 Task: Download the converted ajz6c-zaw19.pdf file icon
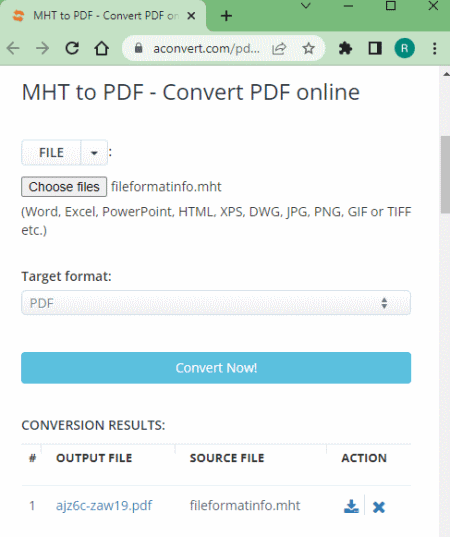coord(351,507)
